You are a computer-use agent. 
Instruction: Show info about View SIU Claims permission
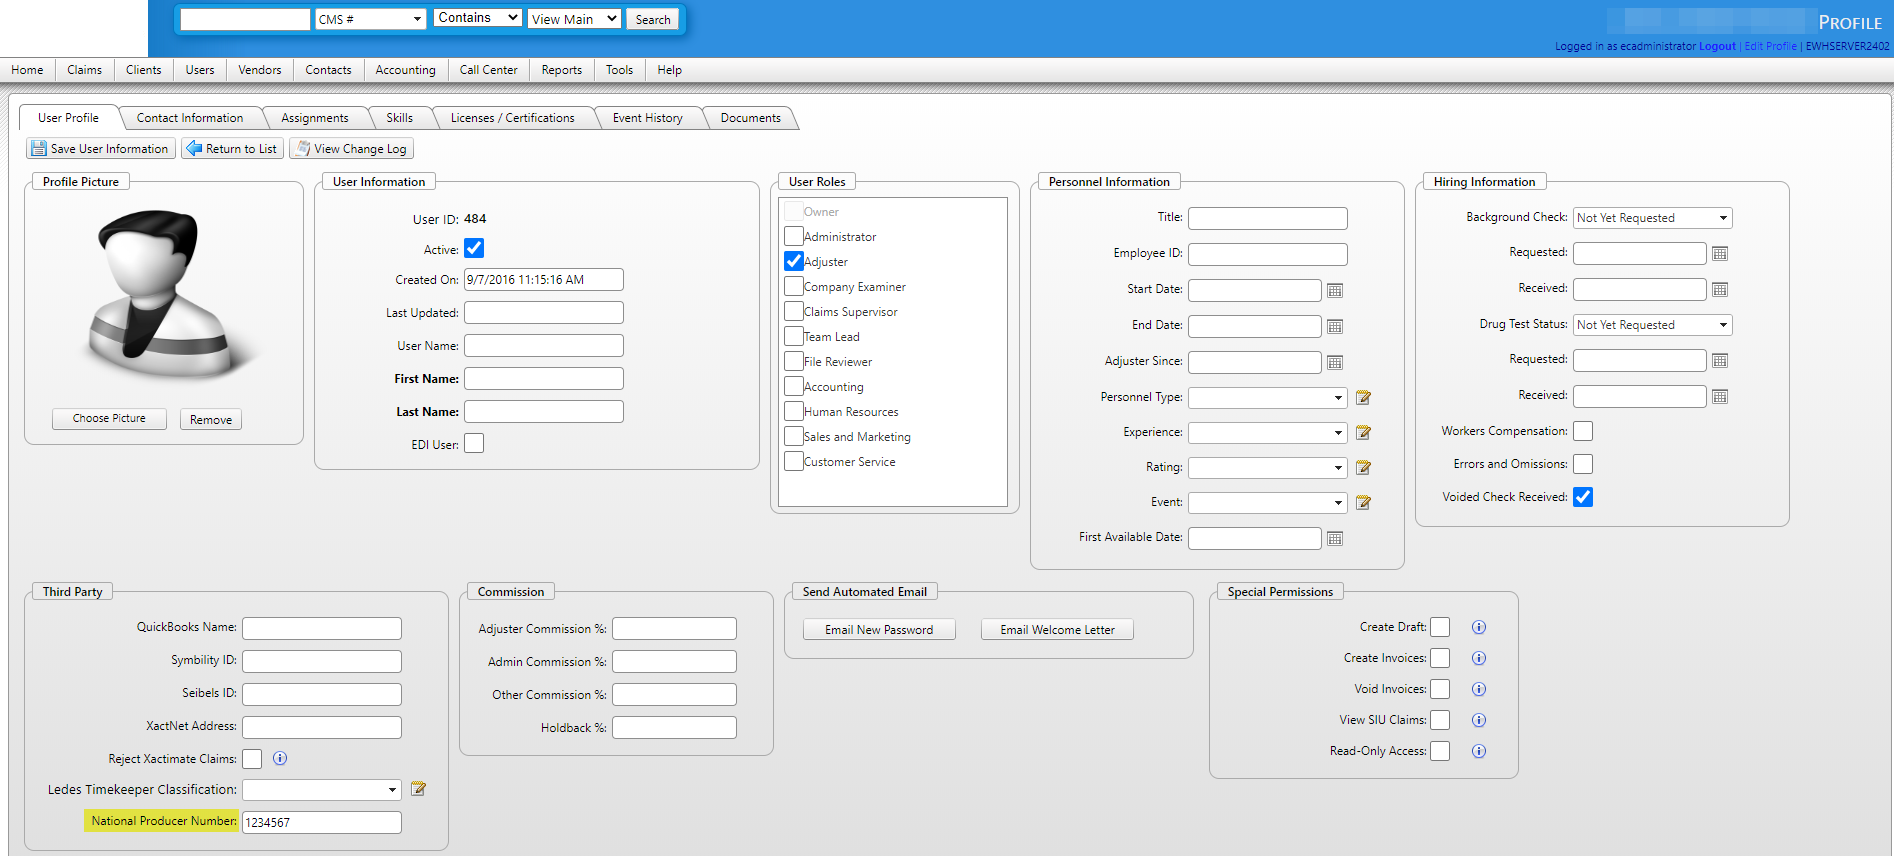click(1479, 720)
